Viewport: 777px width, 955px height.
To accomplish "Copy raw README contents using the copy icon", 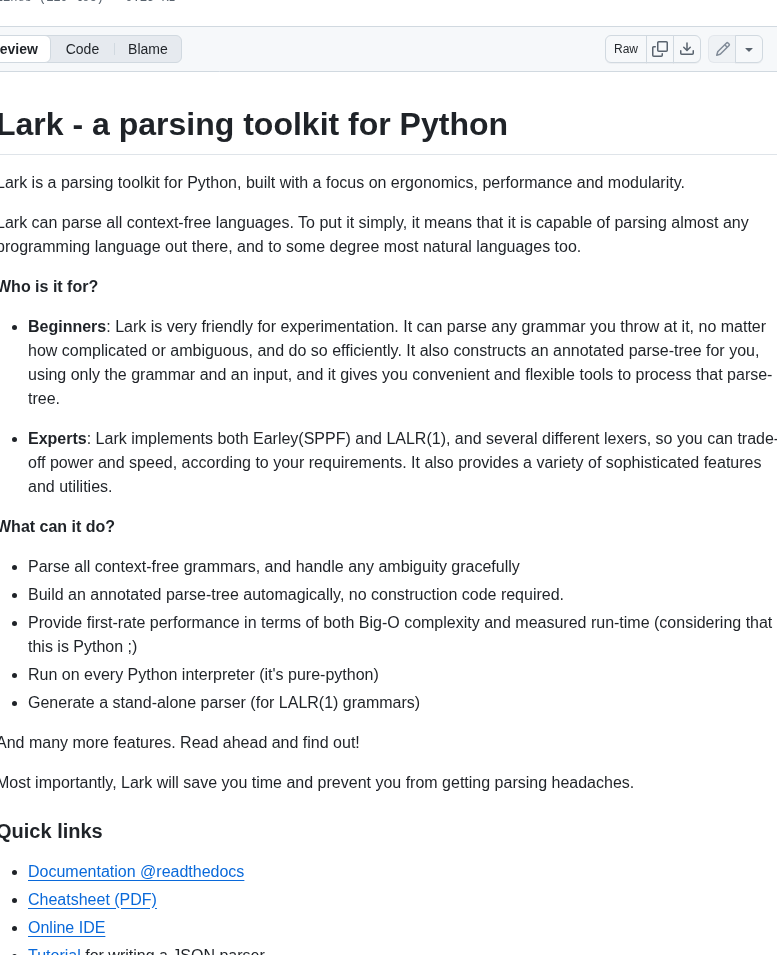I will click(660, 48).
